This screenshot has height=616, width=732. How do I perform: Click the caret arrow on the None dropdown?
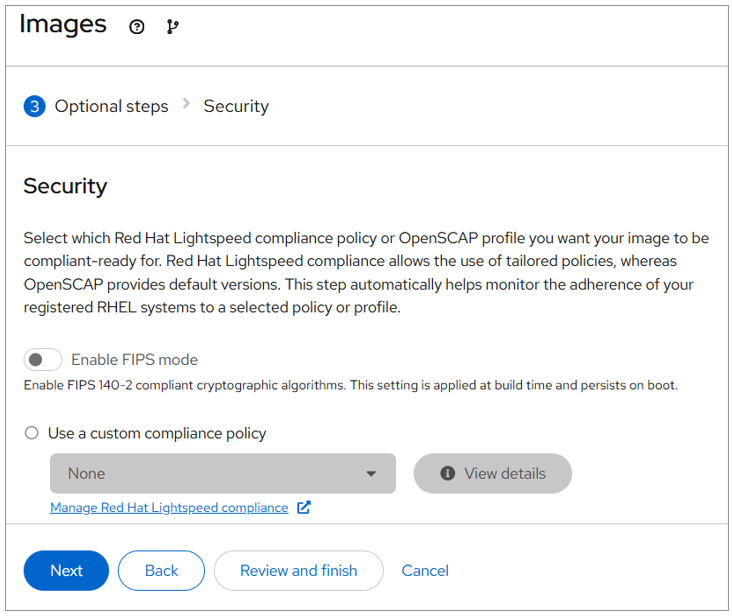pos(371,474)
